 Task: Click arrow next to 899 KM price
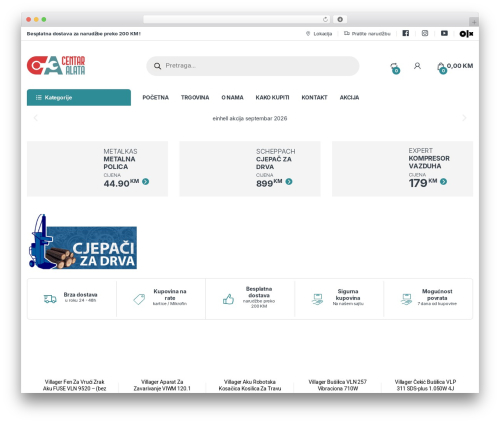(x=289, y=182)
